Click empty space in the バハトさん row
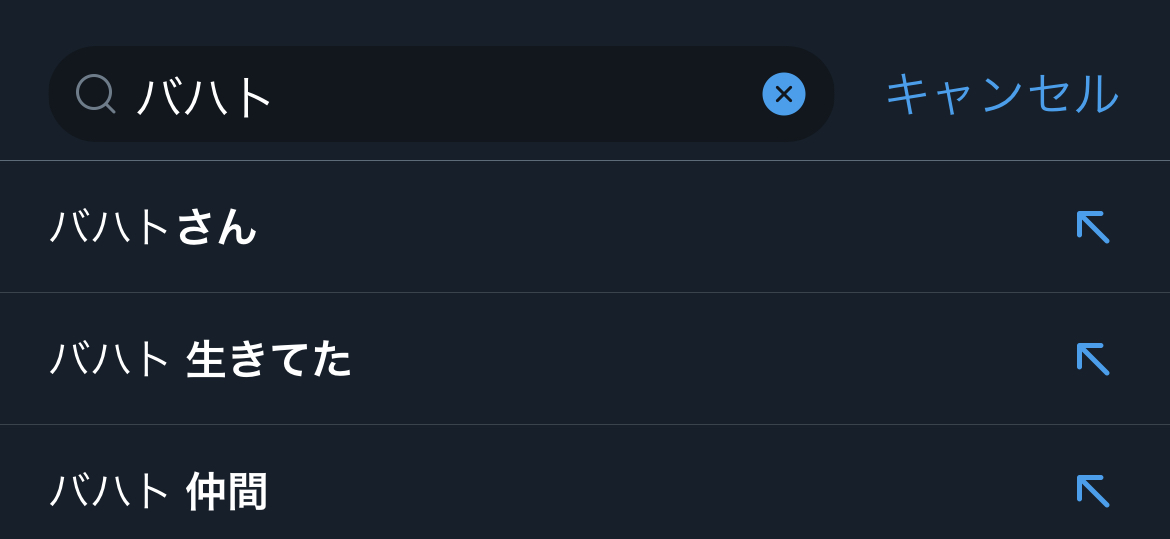The height and width of the screenshot is (539, 1170). pyautogui.click(x=650, y=227)
